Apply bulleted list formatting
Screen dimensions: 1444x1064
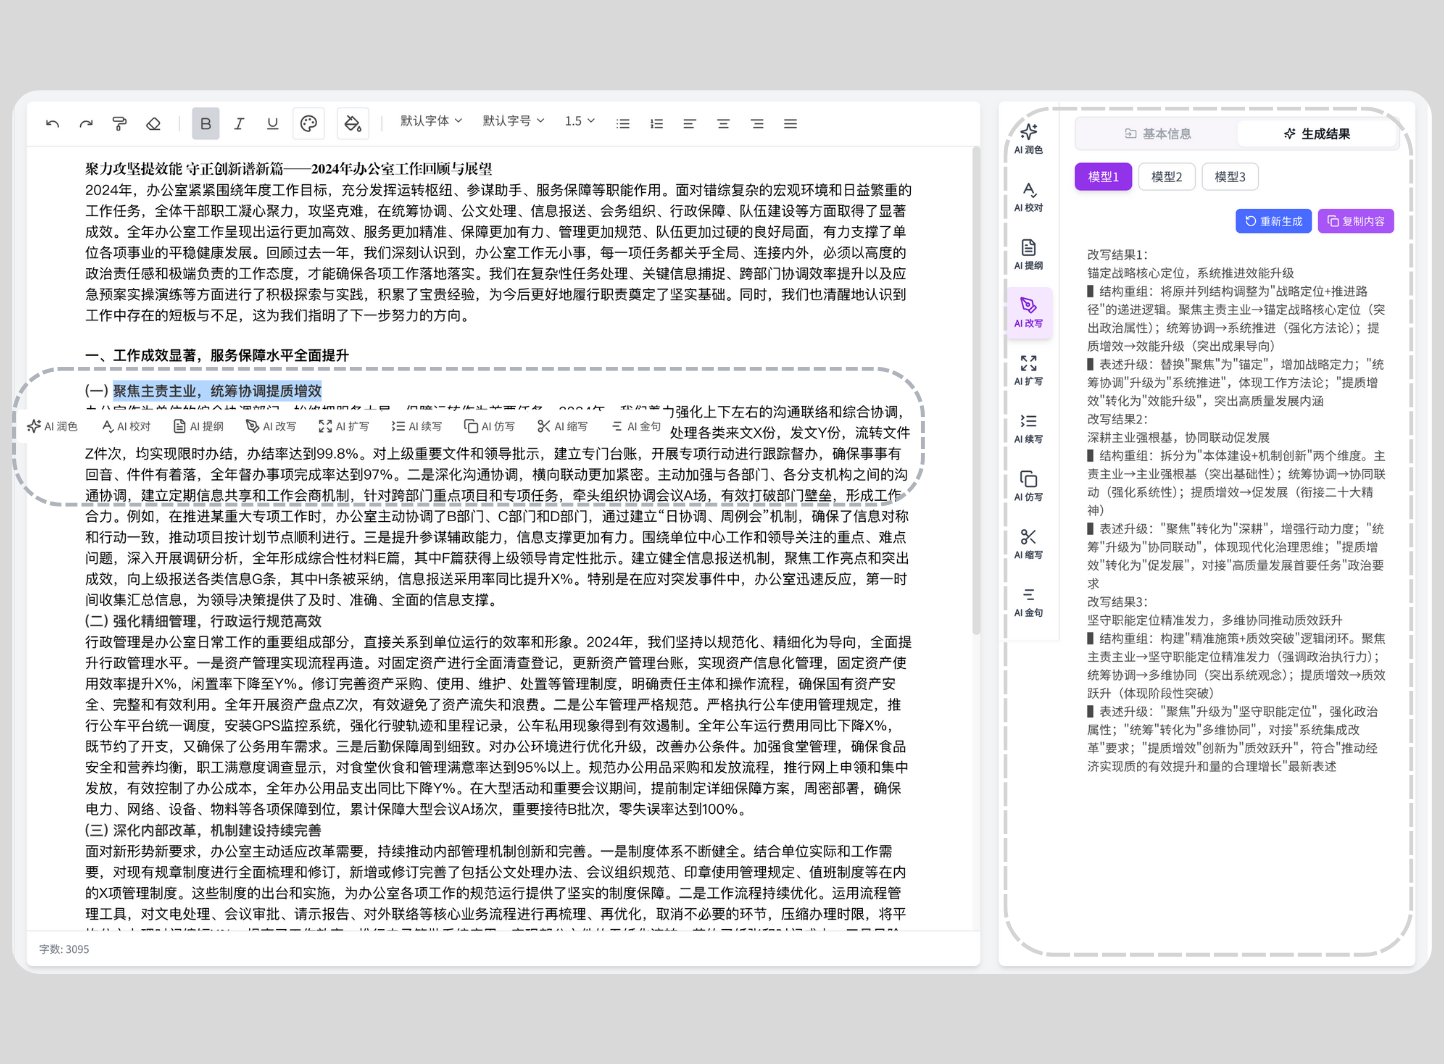click(x=623, y=124)
